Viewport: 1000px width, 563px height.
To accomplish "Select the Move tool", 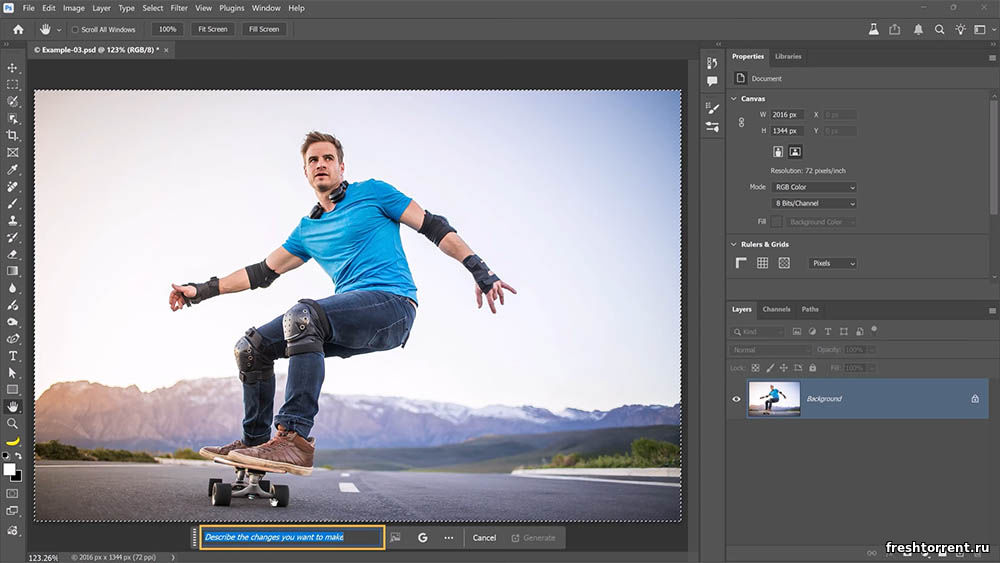I will click(x=13, y=68).
